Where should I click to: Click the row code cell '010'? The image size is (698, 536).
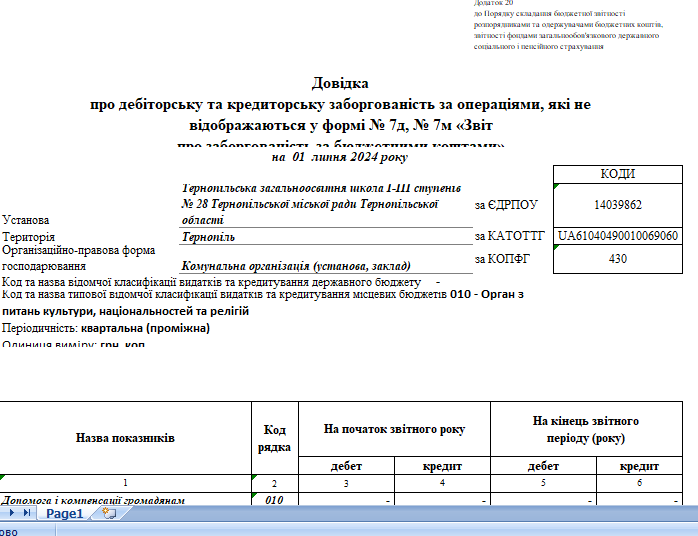pyautogui.click(x=275, y=499)
